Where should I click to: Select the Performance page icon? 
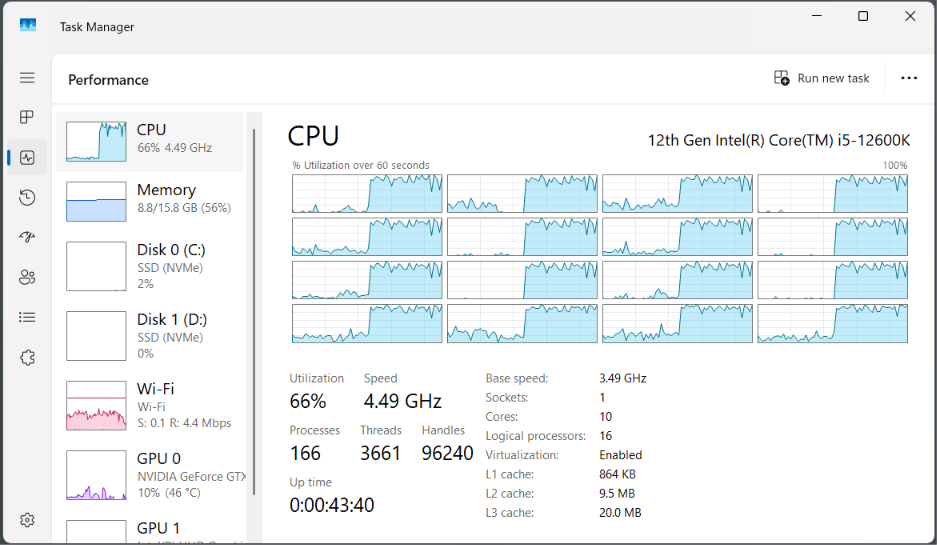[27, 157]
